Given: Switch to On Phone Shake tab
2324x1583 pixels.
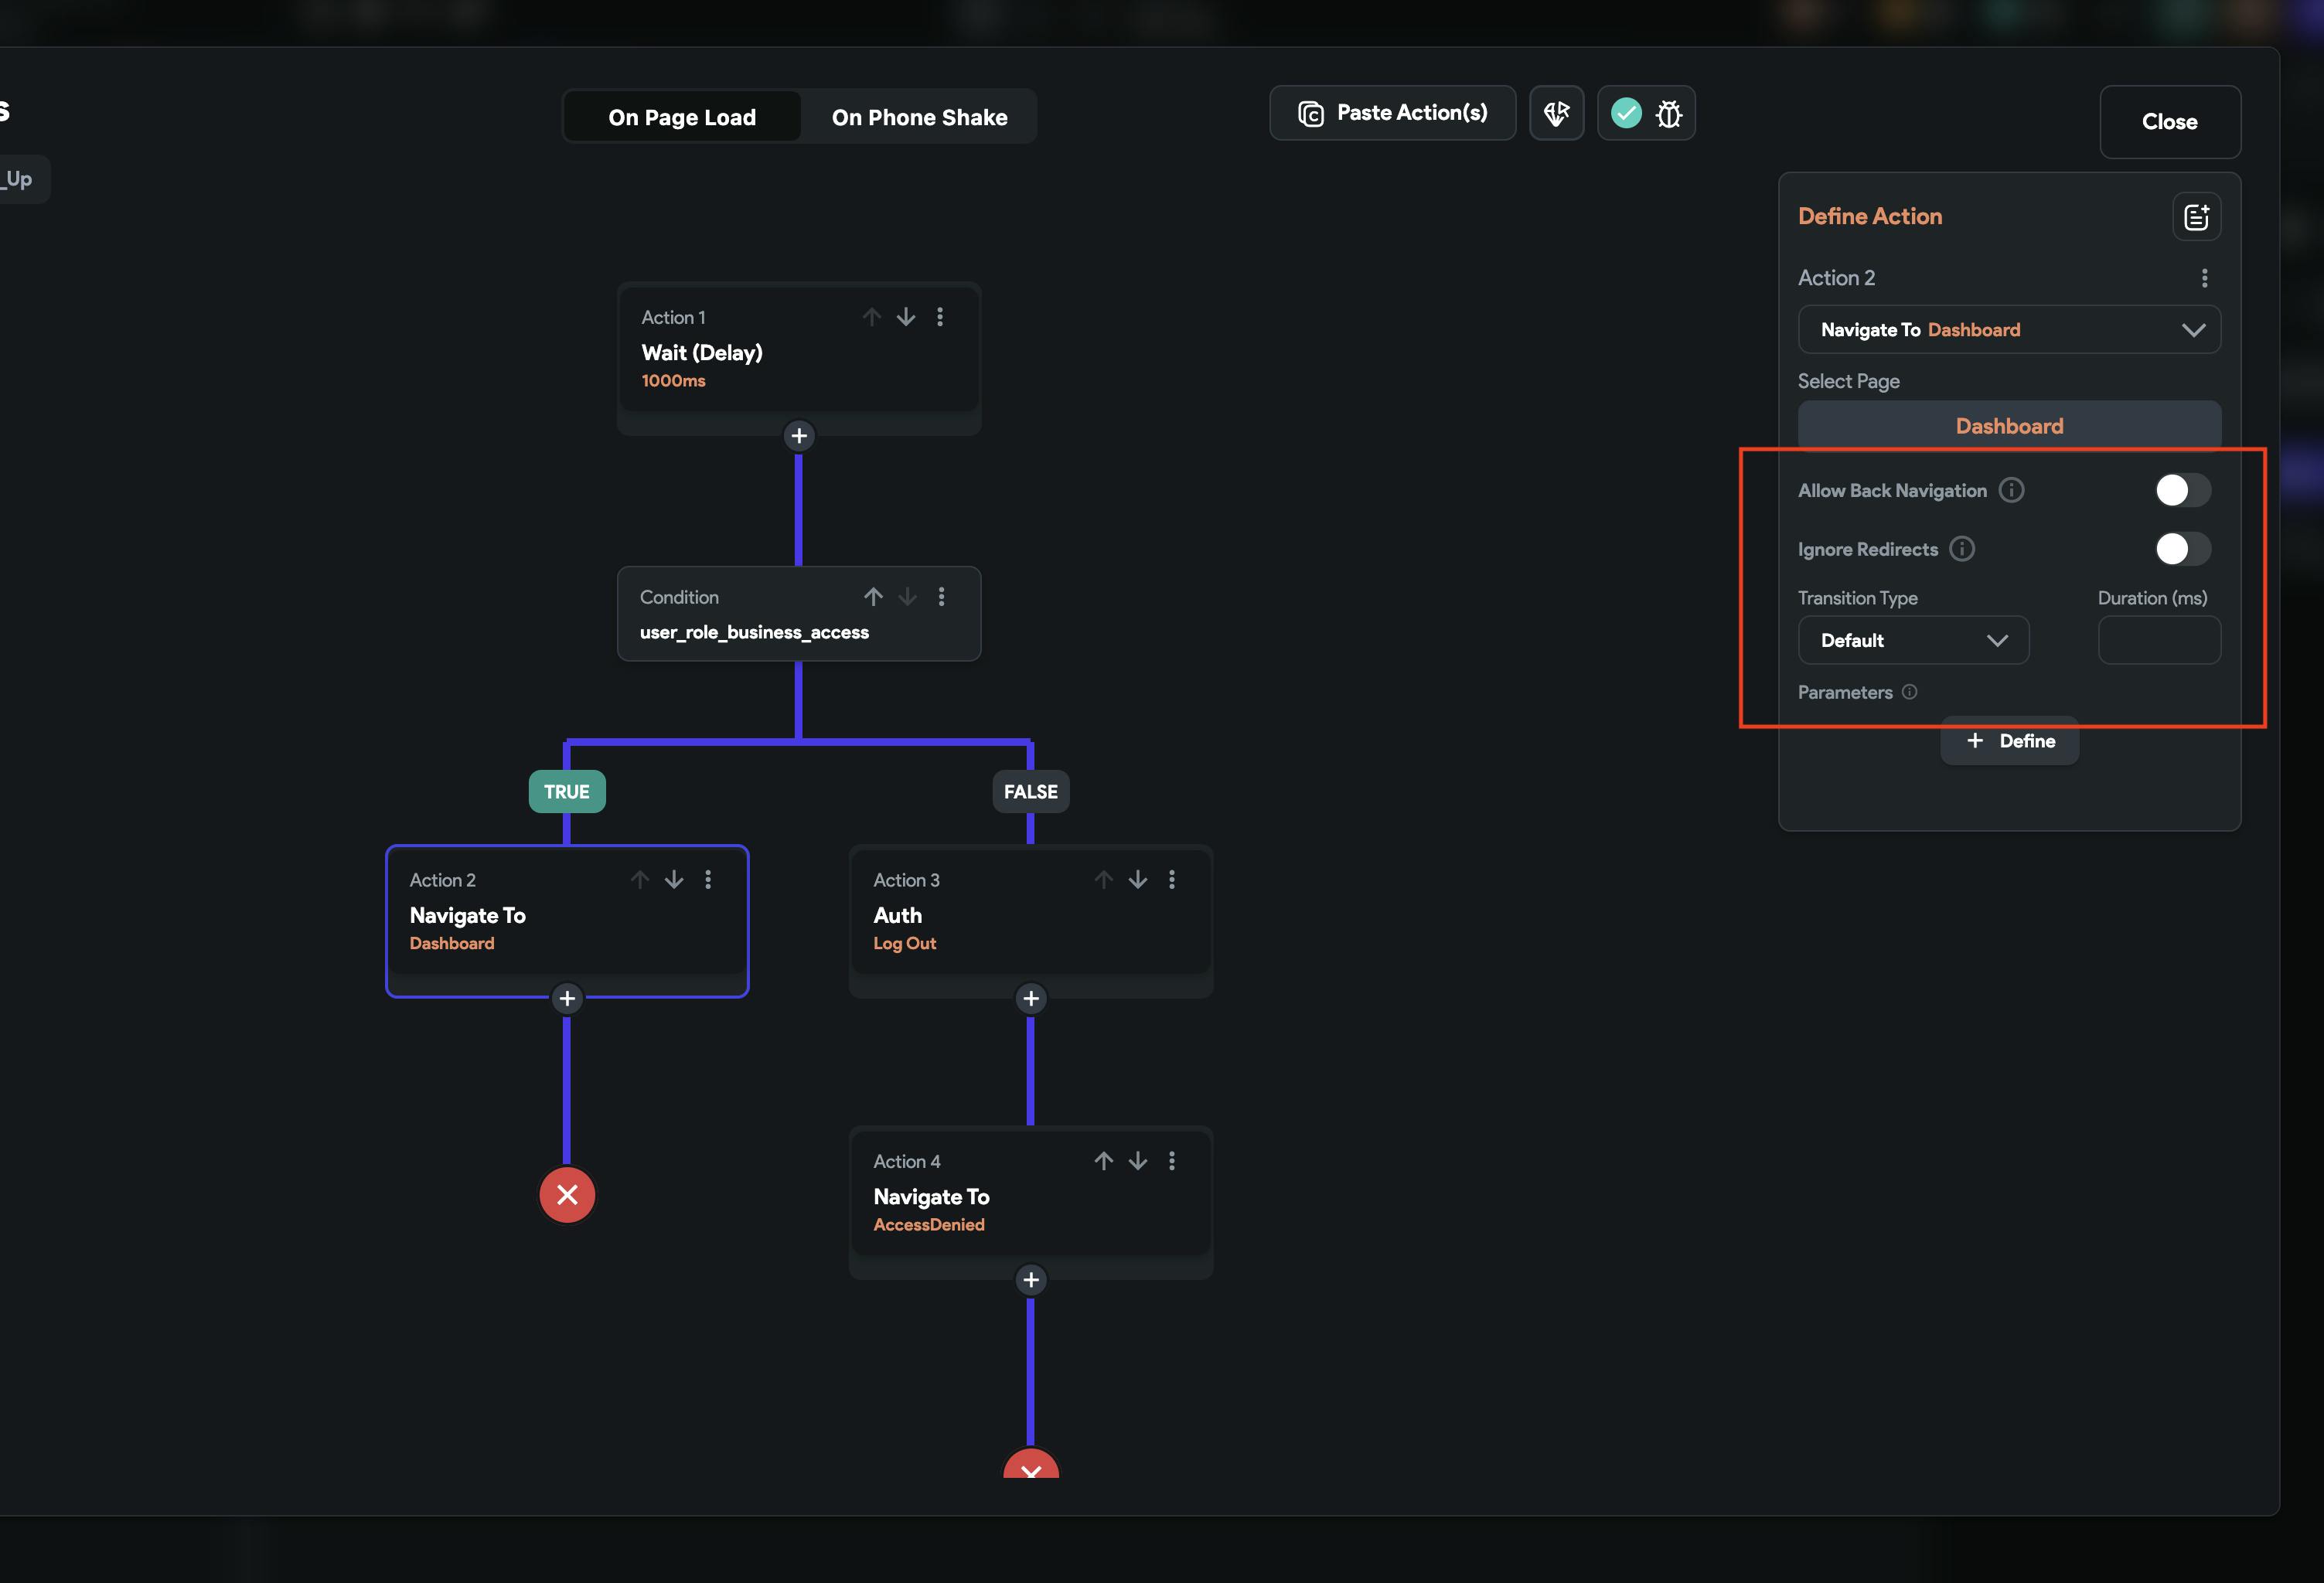Looking at the screenshot, I should click(919, 117).
